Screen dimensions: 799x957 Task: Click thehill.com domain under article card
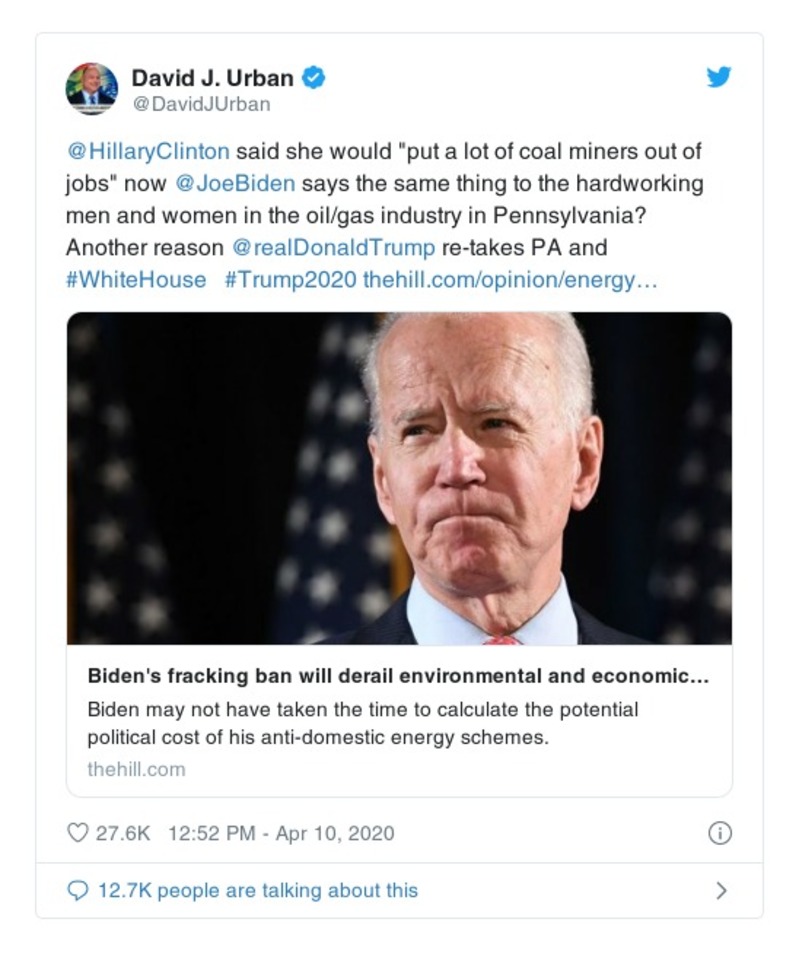click(136, 769)
